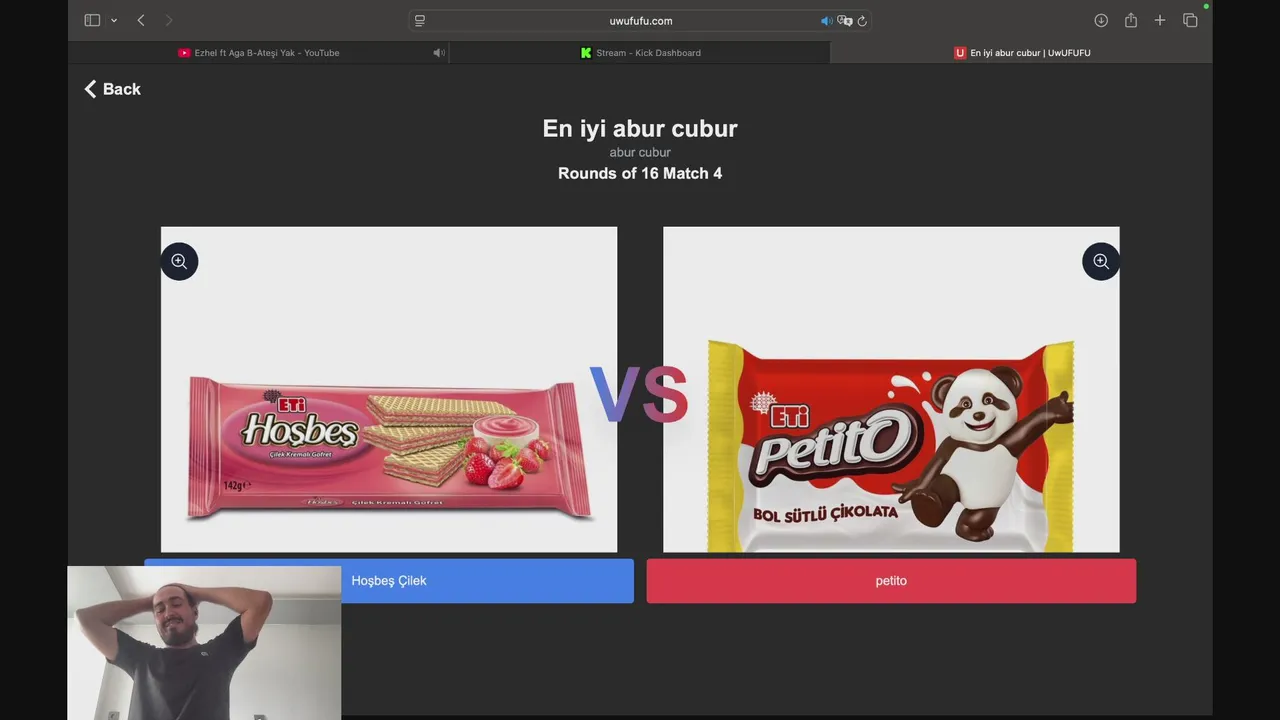The width and height of the screenshot is (1280, 720).
Task: Go back with the Safari back arrow
Action: pyautogui.click(x=141, y=20)
